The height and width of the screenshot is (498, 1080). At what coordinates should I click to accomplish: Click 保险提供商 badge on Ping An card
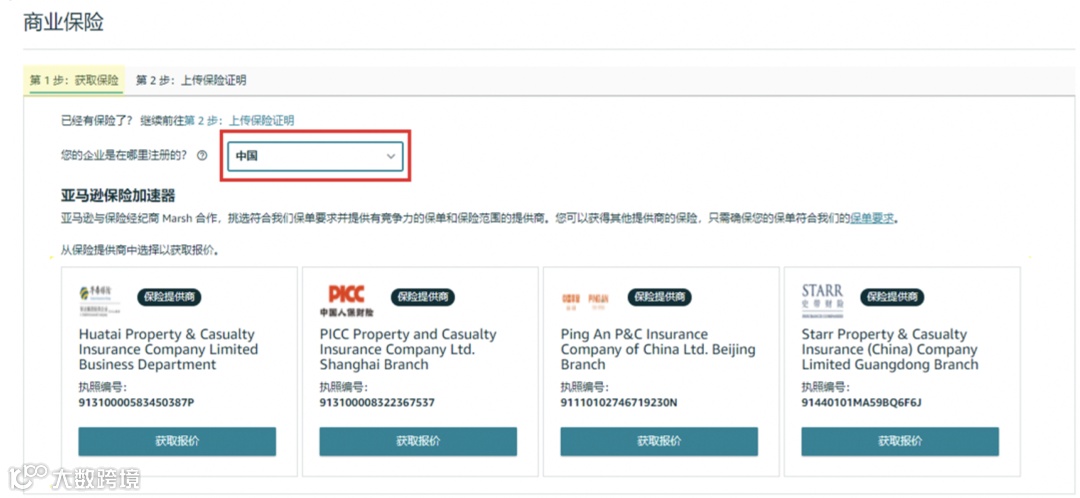tap(659, 298)
